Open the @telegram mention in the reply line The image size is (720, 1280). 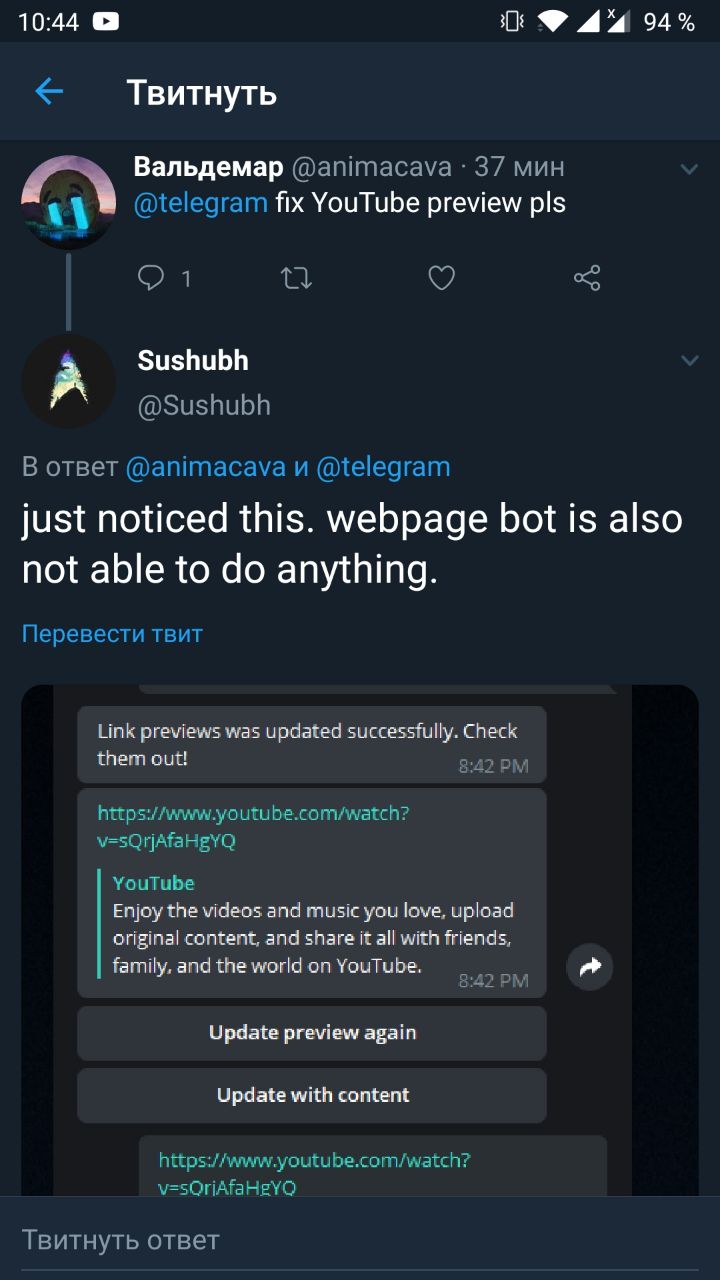383,467
